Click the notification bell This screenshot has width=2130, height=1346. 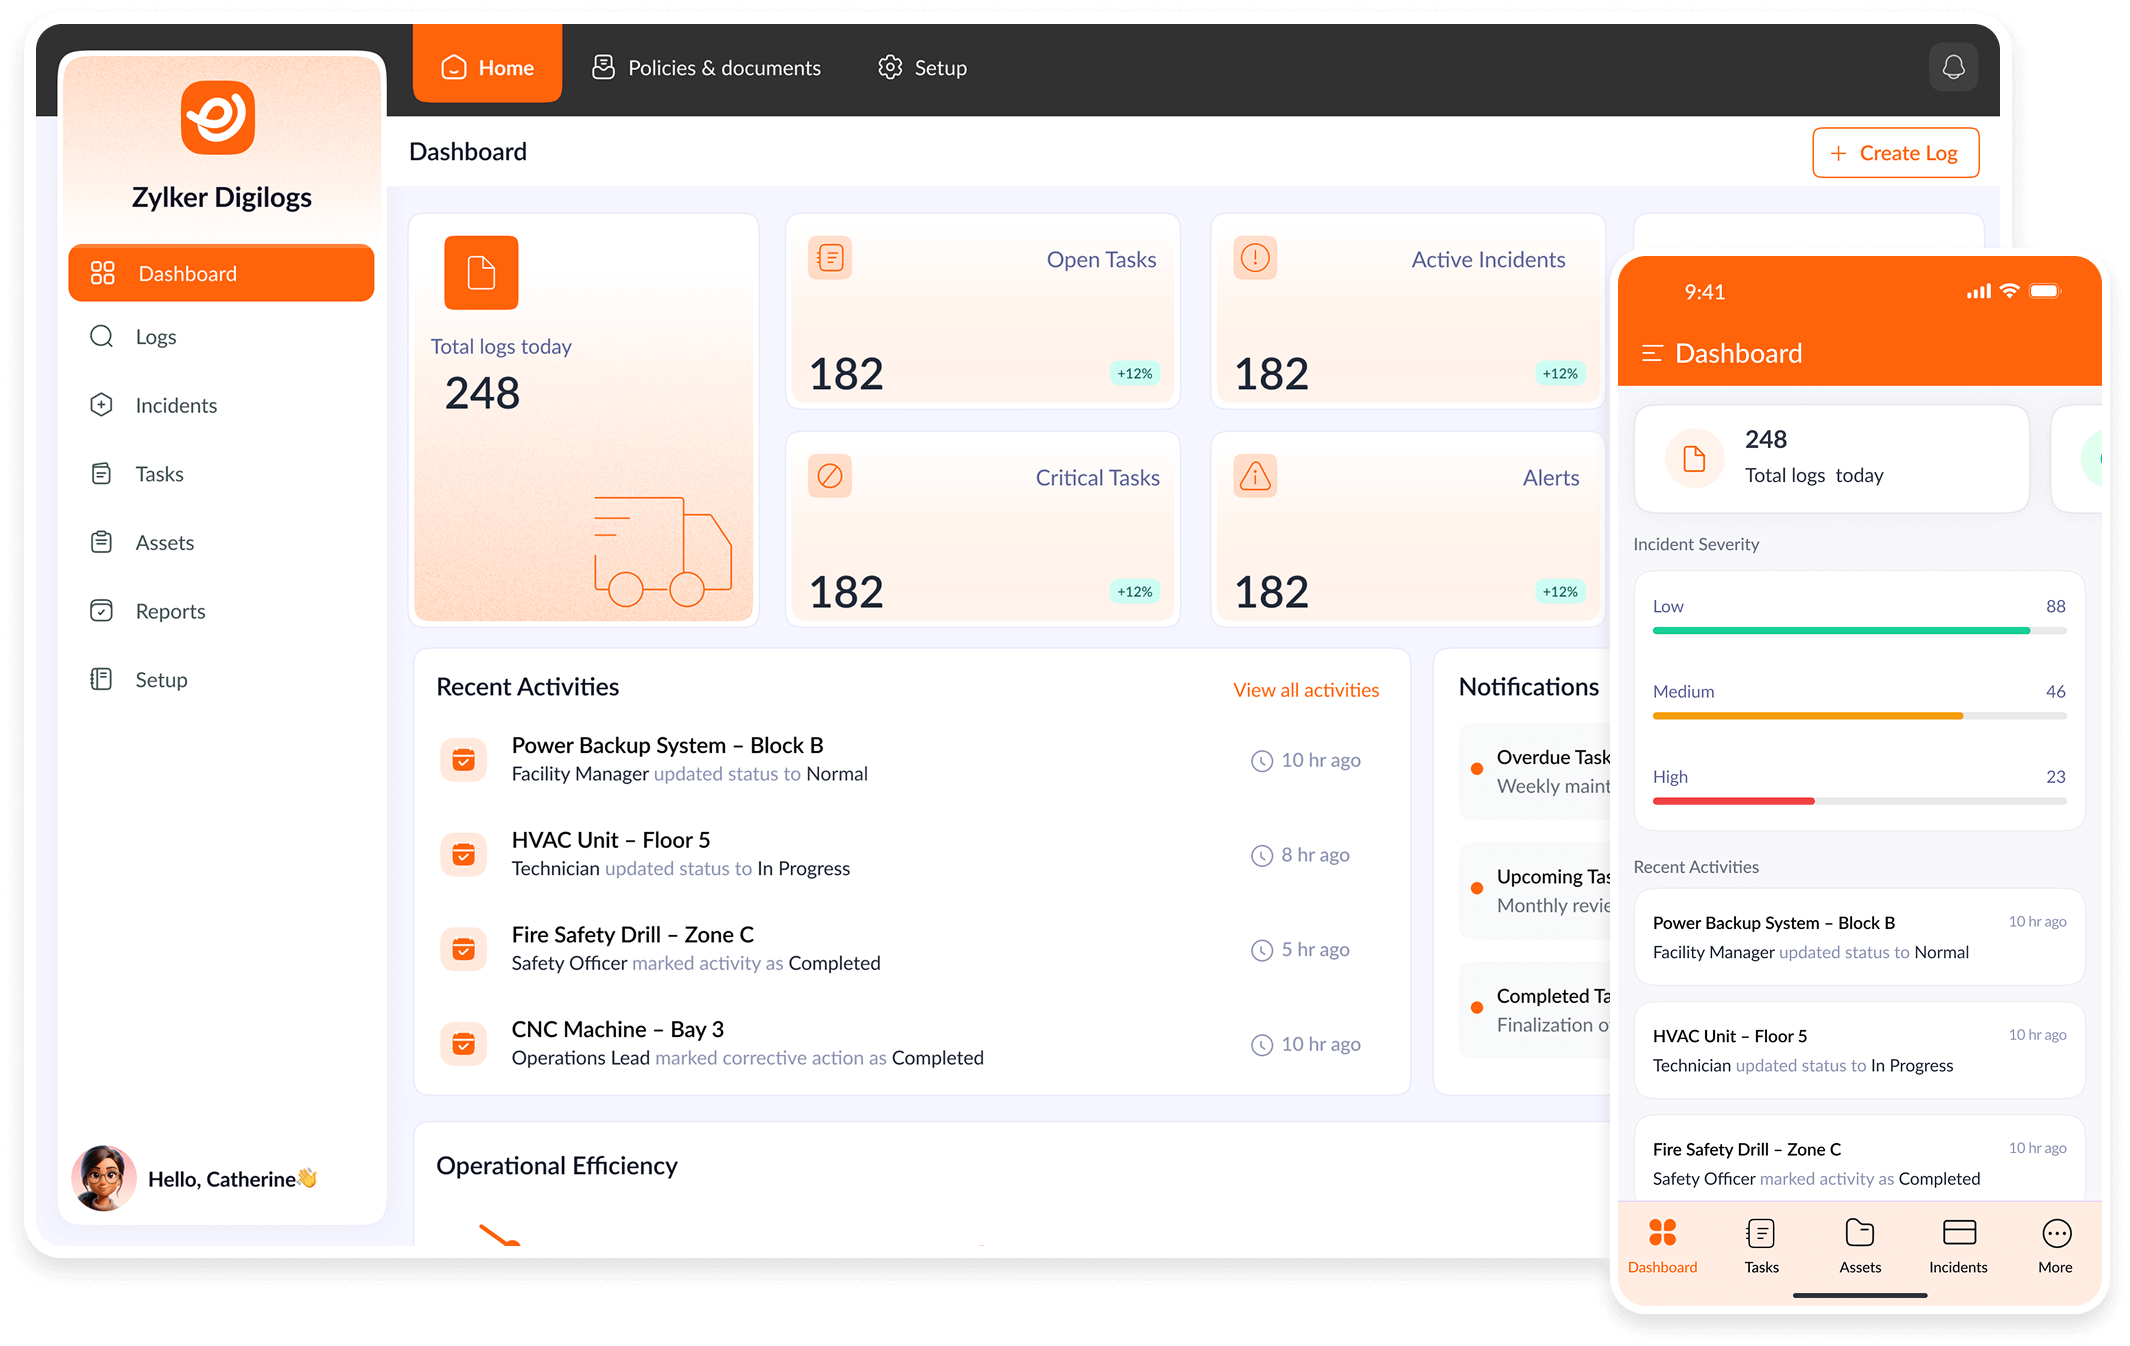(x=1952, y=67)
